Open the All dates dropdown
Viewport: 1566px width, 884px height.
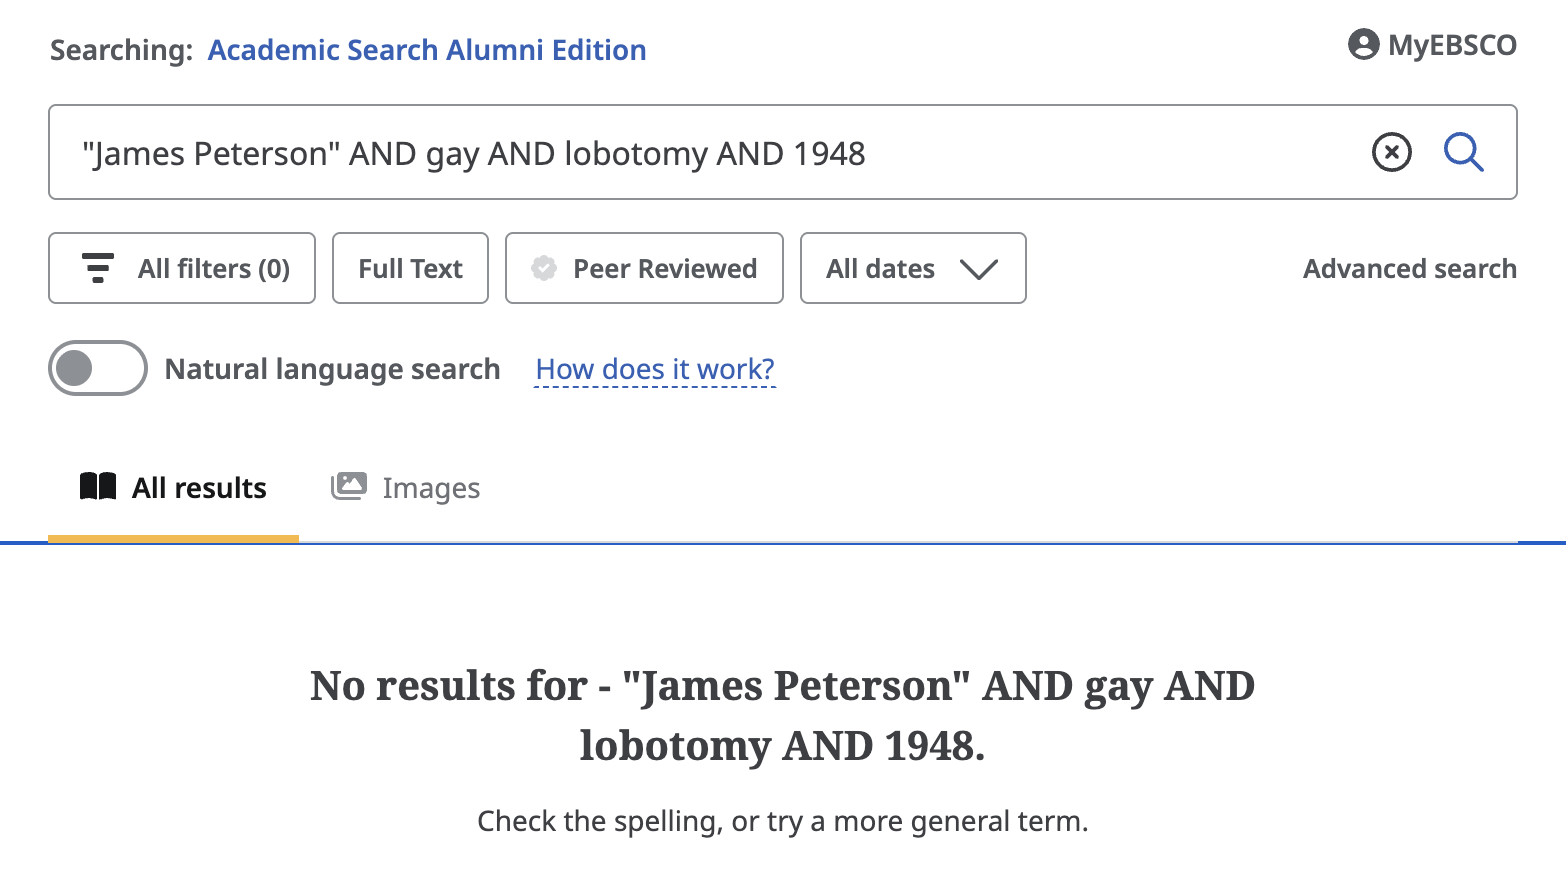(881, 268)
